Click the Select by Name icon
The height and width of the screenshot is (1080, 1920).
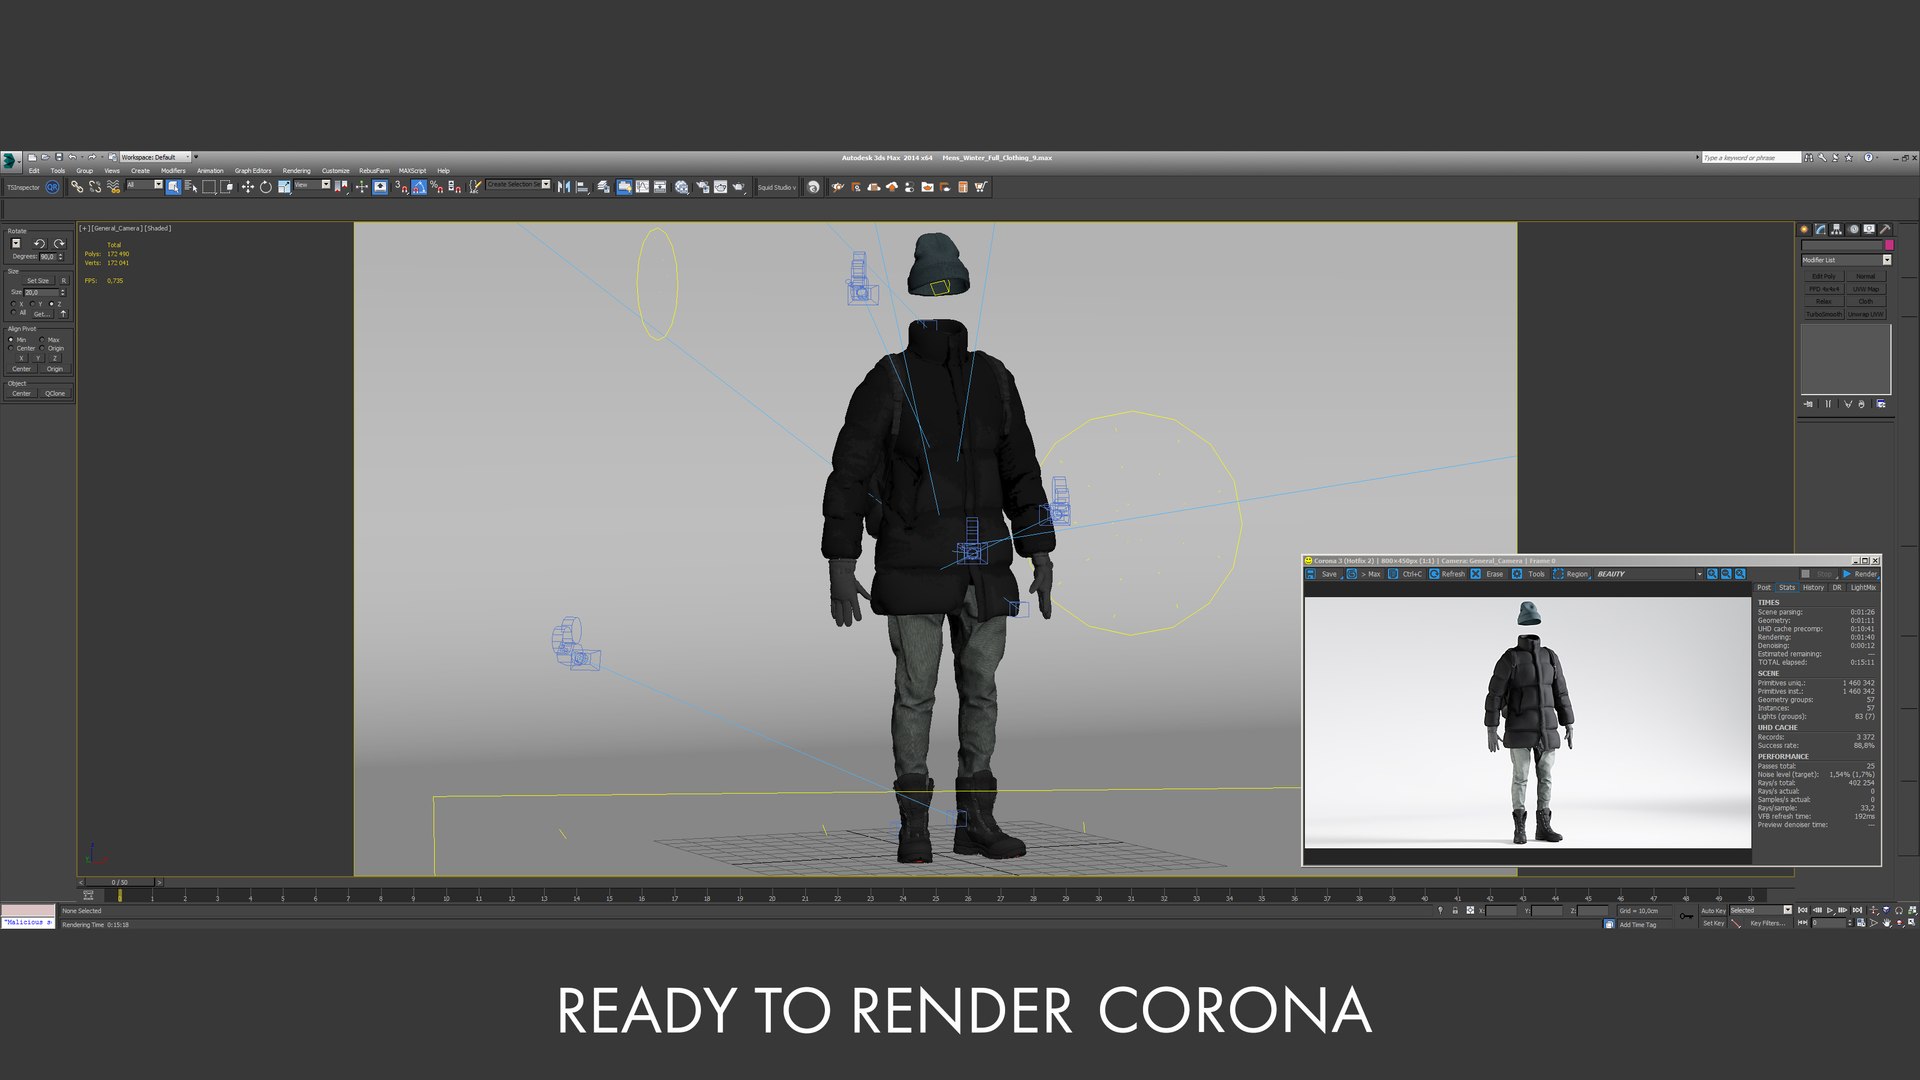tap(191, 186)
